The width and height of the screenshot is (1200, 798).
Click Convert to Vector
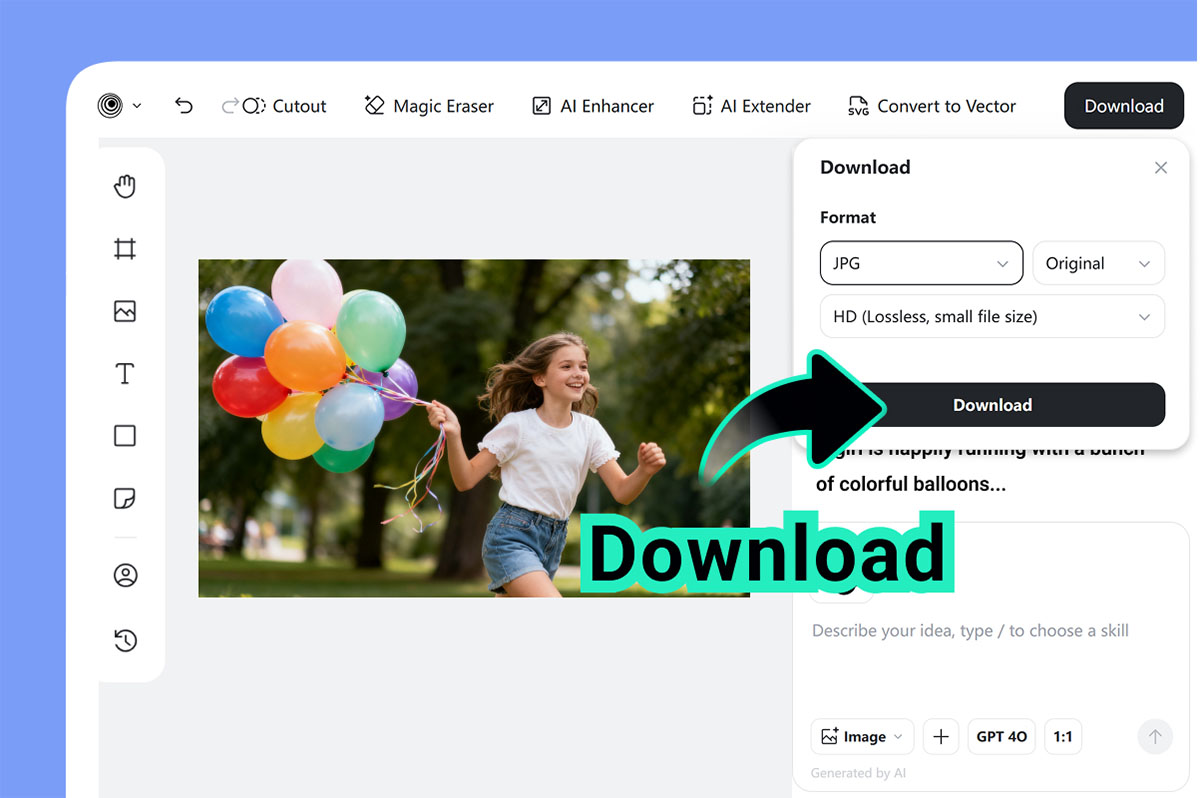point(932,106)
